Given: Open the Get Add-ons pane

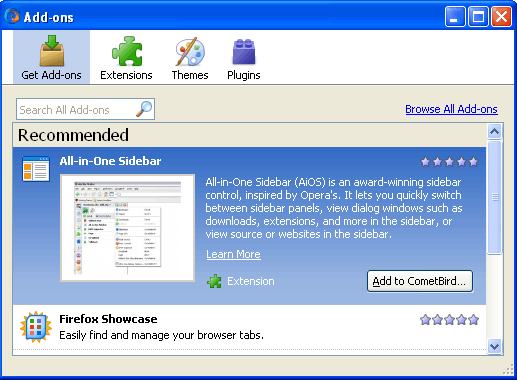Looking at the screenshot, I should coord(51,57).
